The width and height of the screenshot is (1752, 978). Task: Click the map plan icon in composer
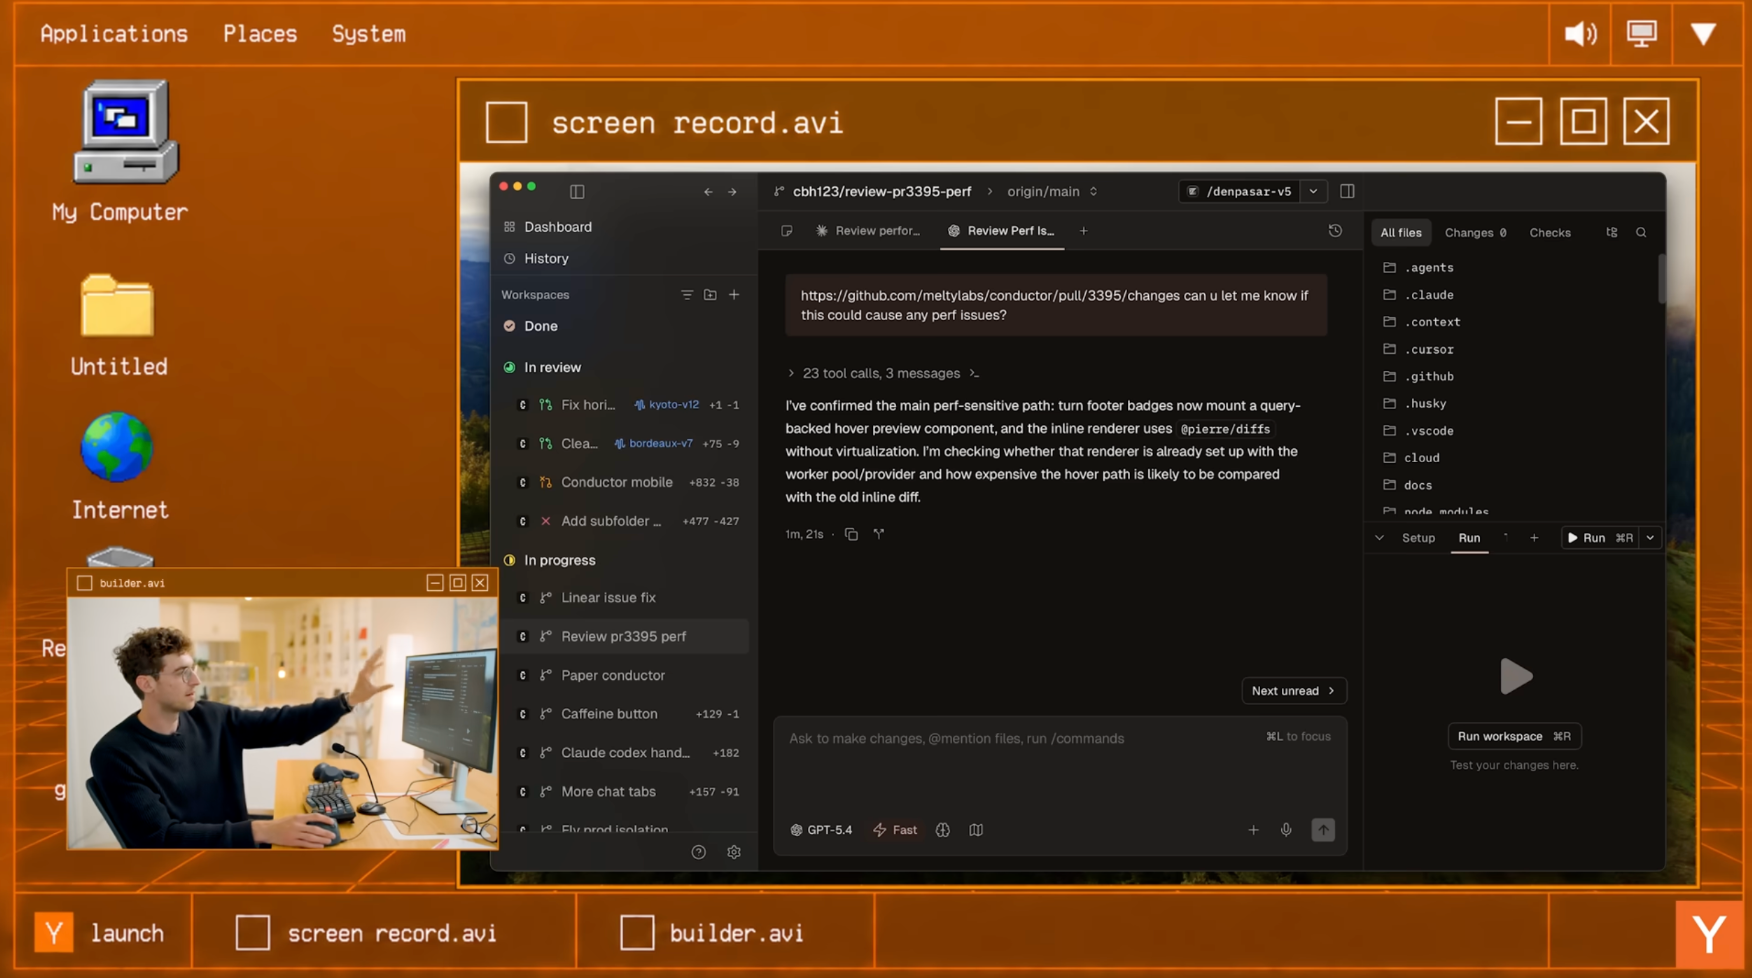(976, 830)
